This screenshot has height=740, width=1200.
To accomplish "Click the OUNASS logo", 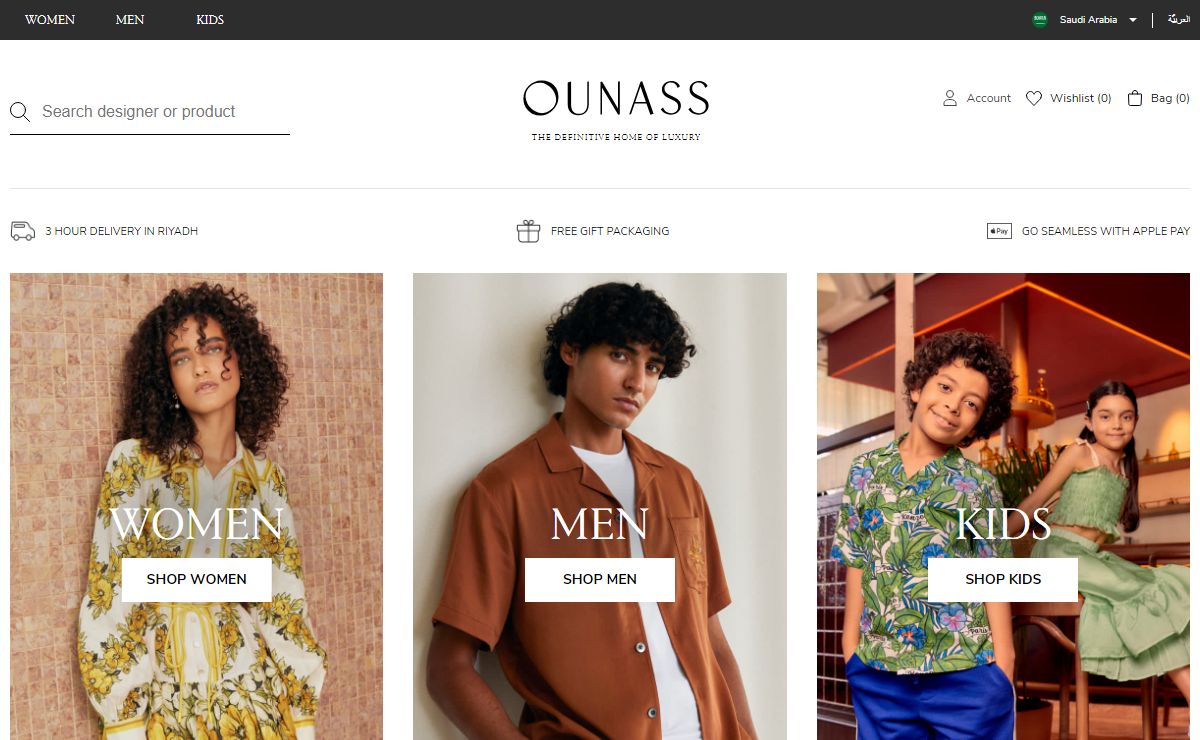I will (616, 110).
